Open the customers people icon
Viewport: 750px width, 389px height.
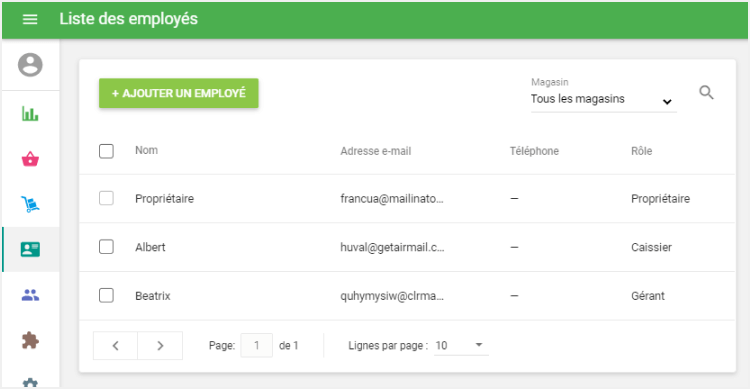tap(30, 295)
